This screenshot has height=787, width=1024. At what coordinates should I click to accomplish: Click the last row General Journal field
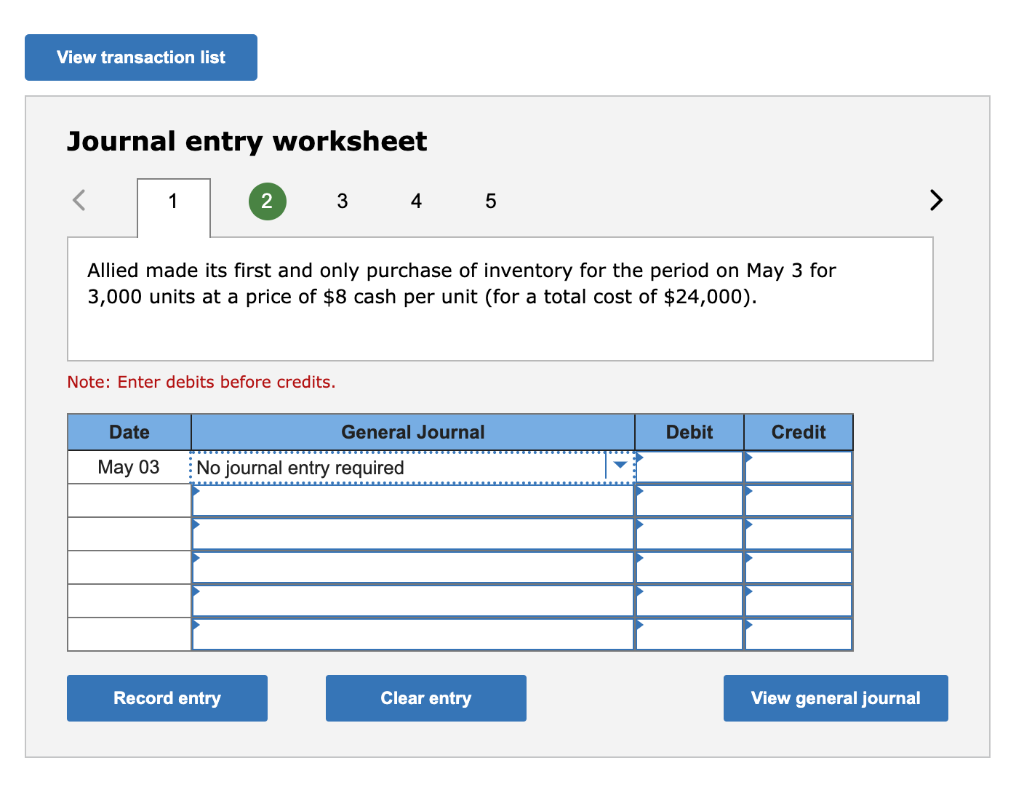pos(413,634)
